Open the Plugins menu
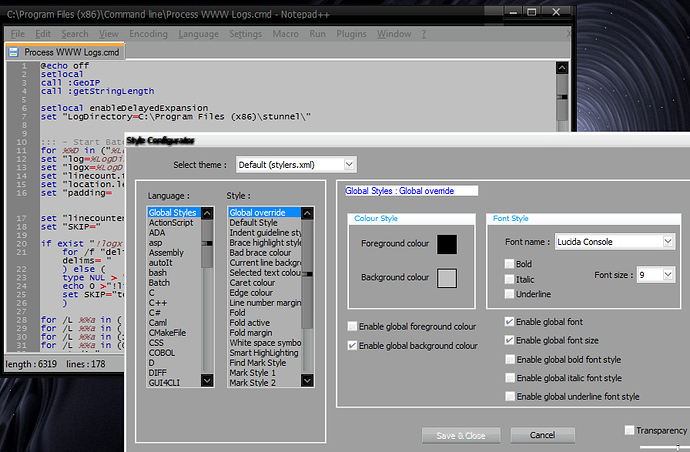Screen dimensions: 690x452 pos(351,34)
